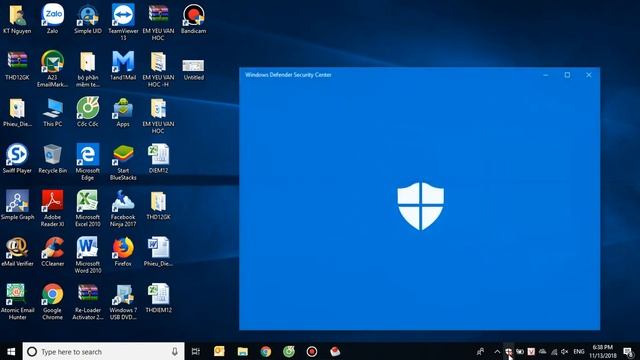The height and width of the screenshot is (360, 640).
Task: Open the Microsoft Edge desktop shortcut
Action: pyautogui.click(x=88, y=162)
